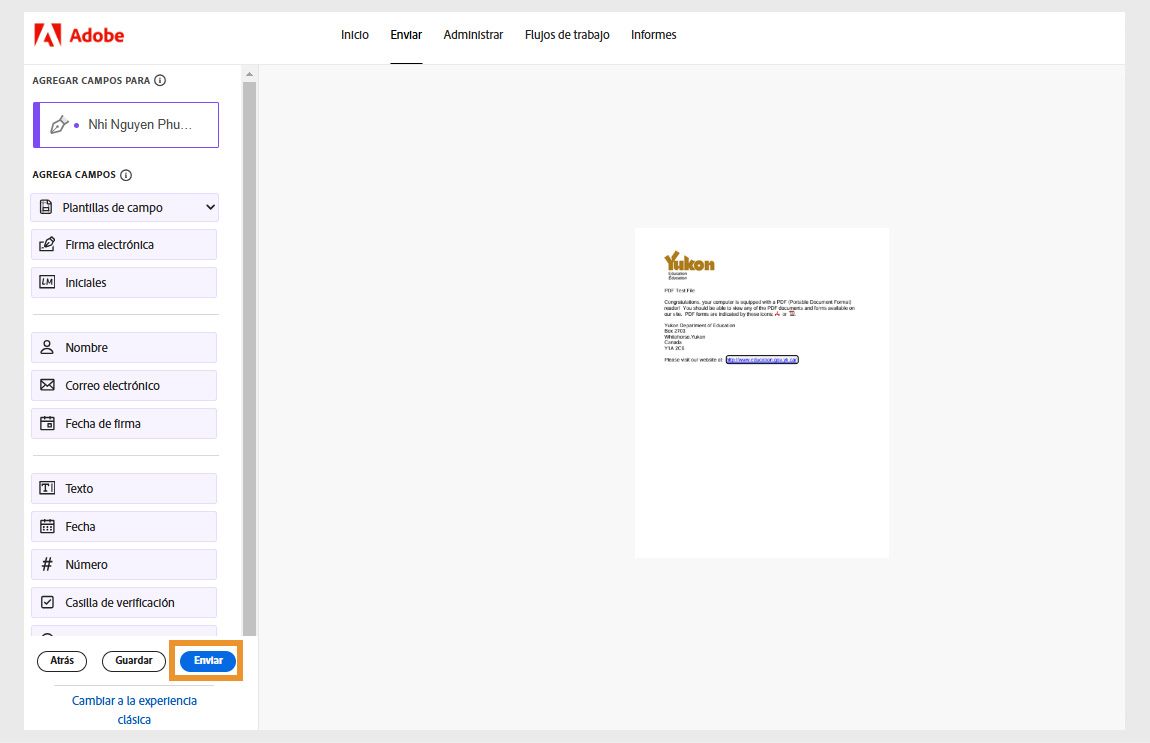Add a Fecha field
Viewport: 1150px width, 743px height.
pos(124,527)
